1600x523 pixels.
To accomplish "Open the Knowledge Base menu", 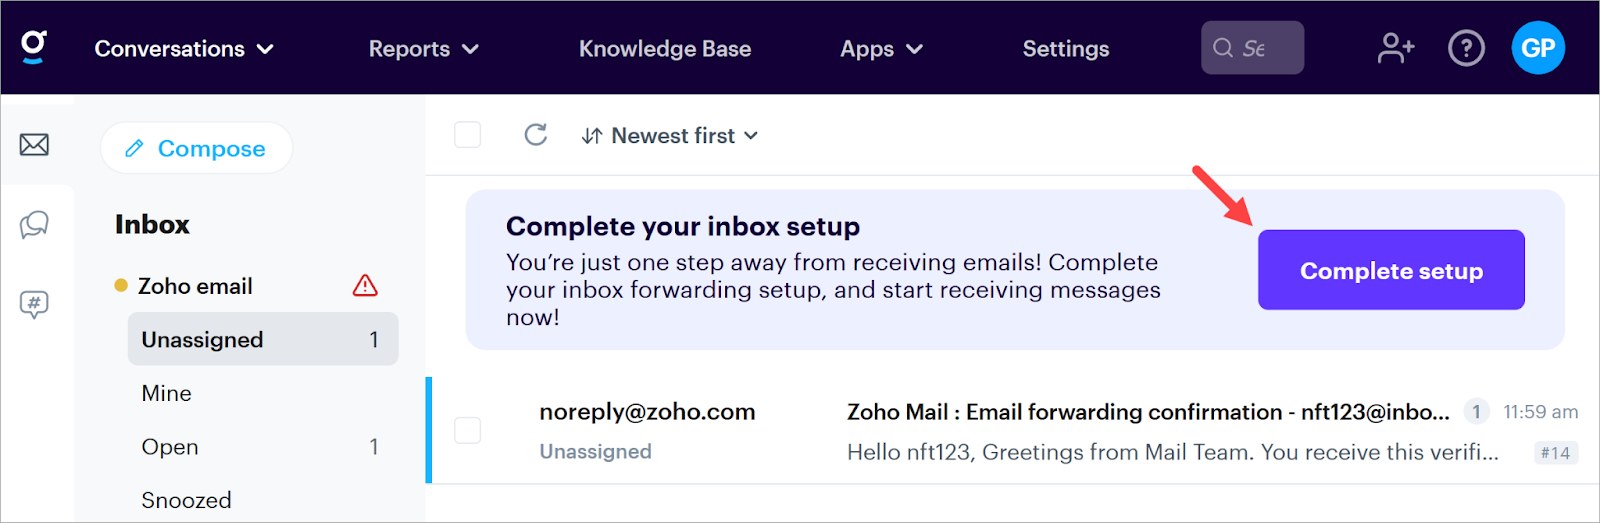I will (x=665, y=49).
